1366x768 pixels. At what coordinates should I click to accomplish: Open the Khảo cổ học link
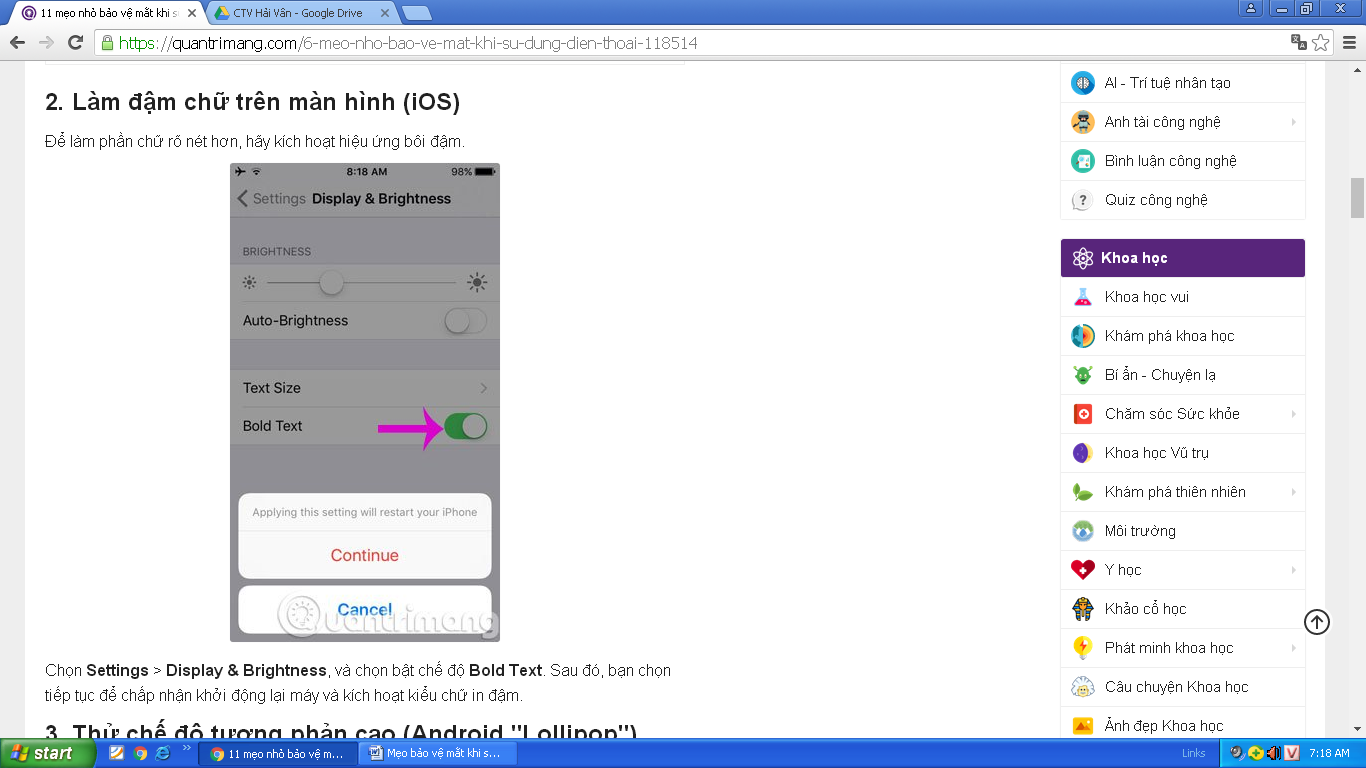click(1145, 609)
